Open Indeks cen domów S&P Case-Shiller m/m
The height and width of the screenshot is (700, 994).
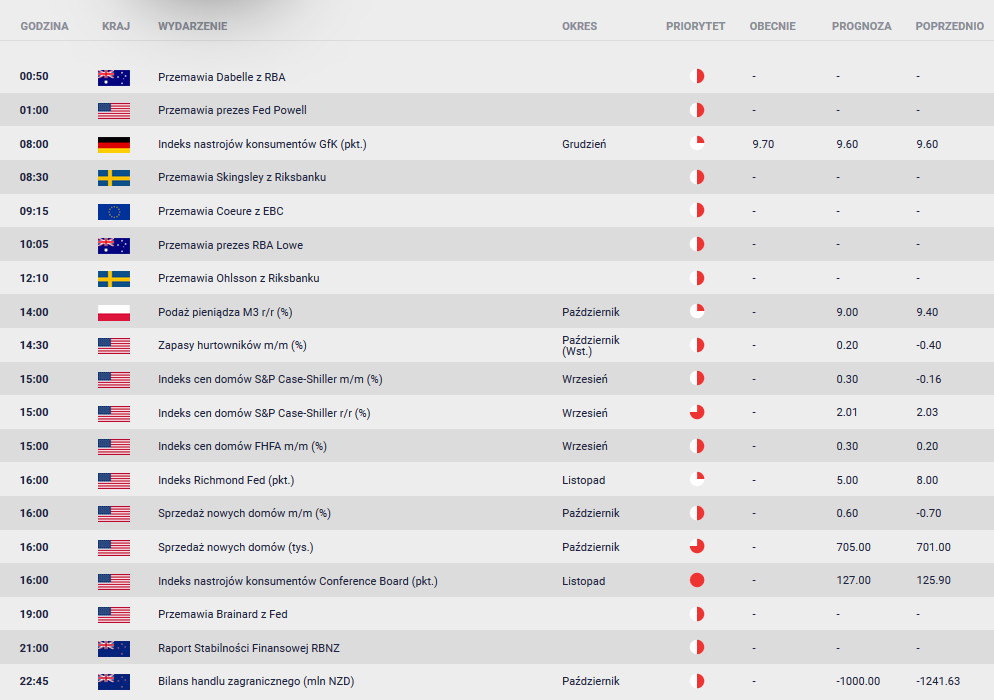(x=270, y=379)
